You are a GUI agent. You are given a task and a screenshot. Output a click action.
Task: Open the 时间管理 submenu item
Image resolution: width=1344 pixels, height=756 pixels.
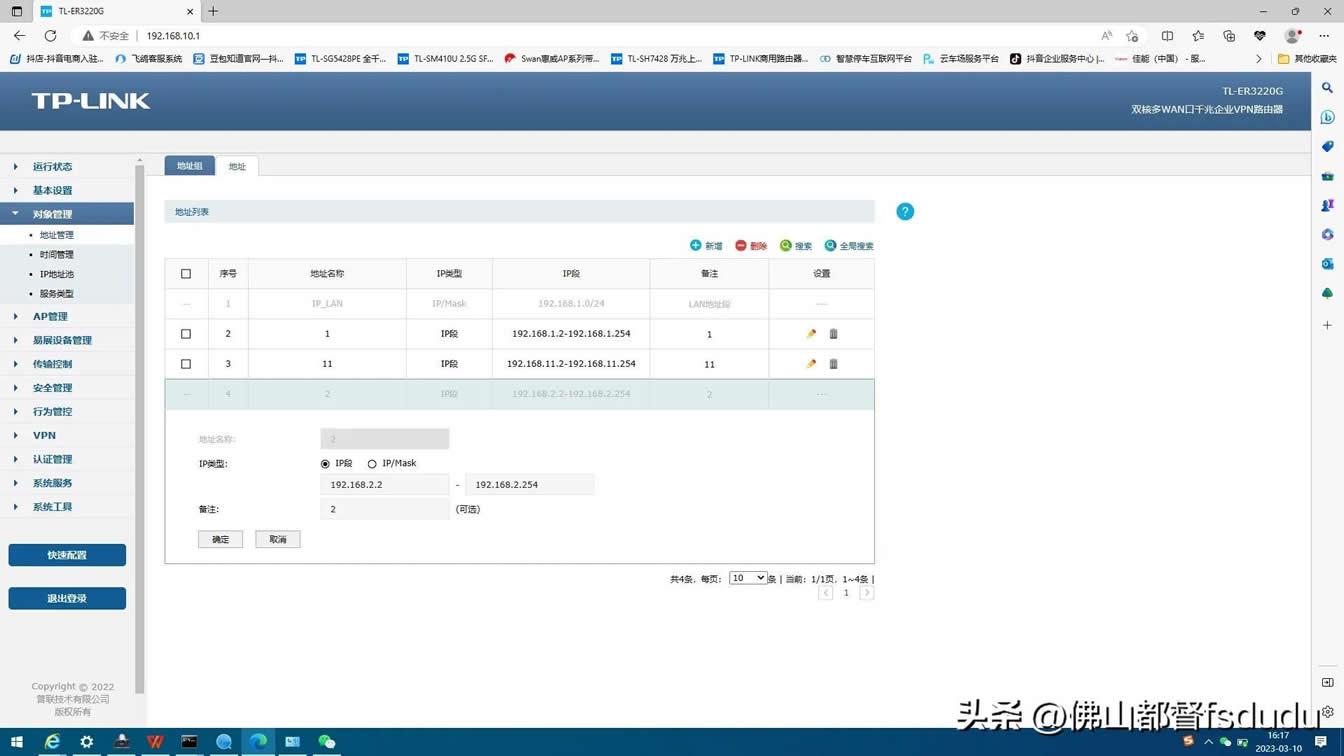point(57,255)
